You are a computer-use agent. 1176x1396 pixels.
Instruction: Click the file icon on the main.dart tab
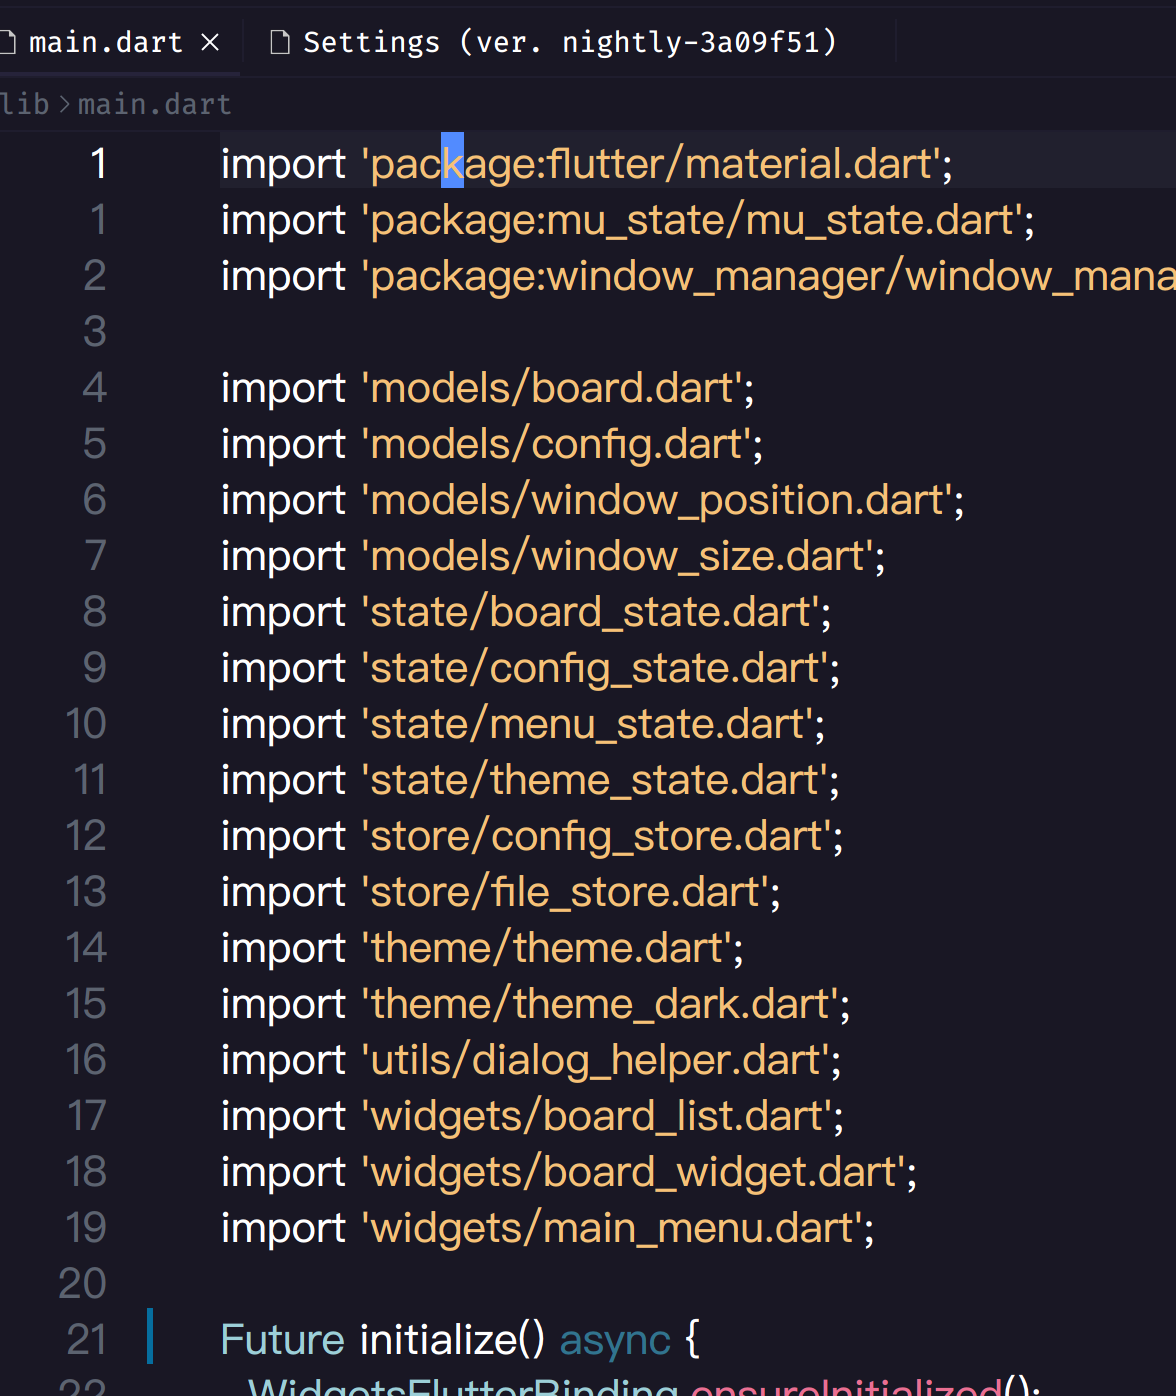click(10, 41)
